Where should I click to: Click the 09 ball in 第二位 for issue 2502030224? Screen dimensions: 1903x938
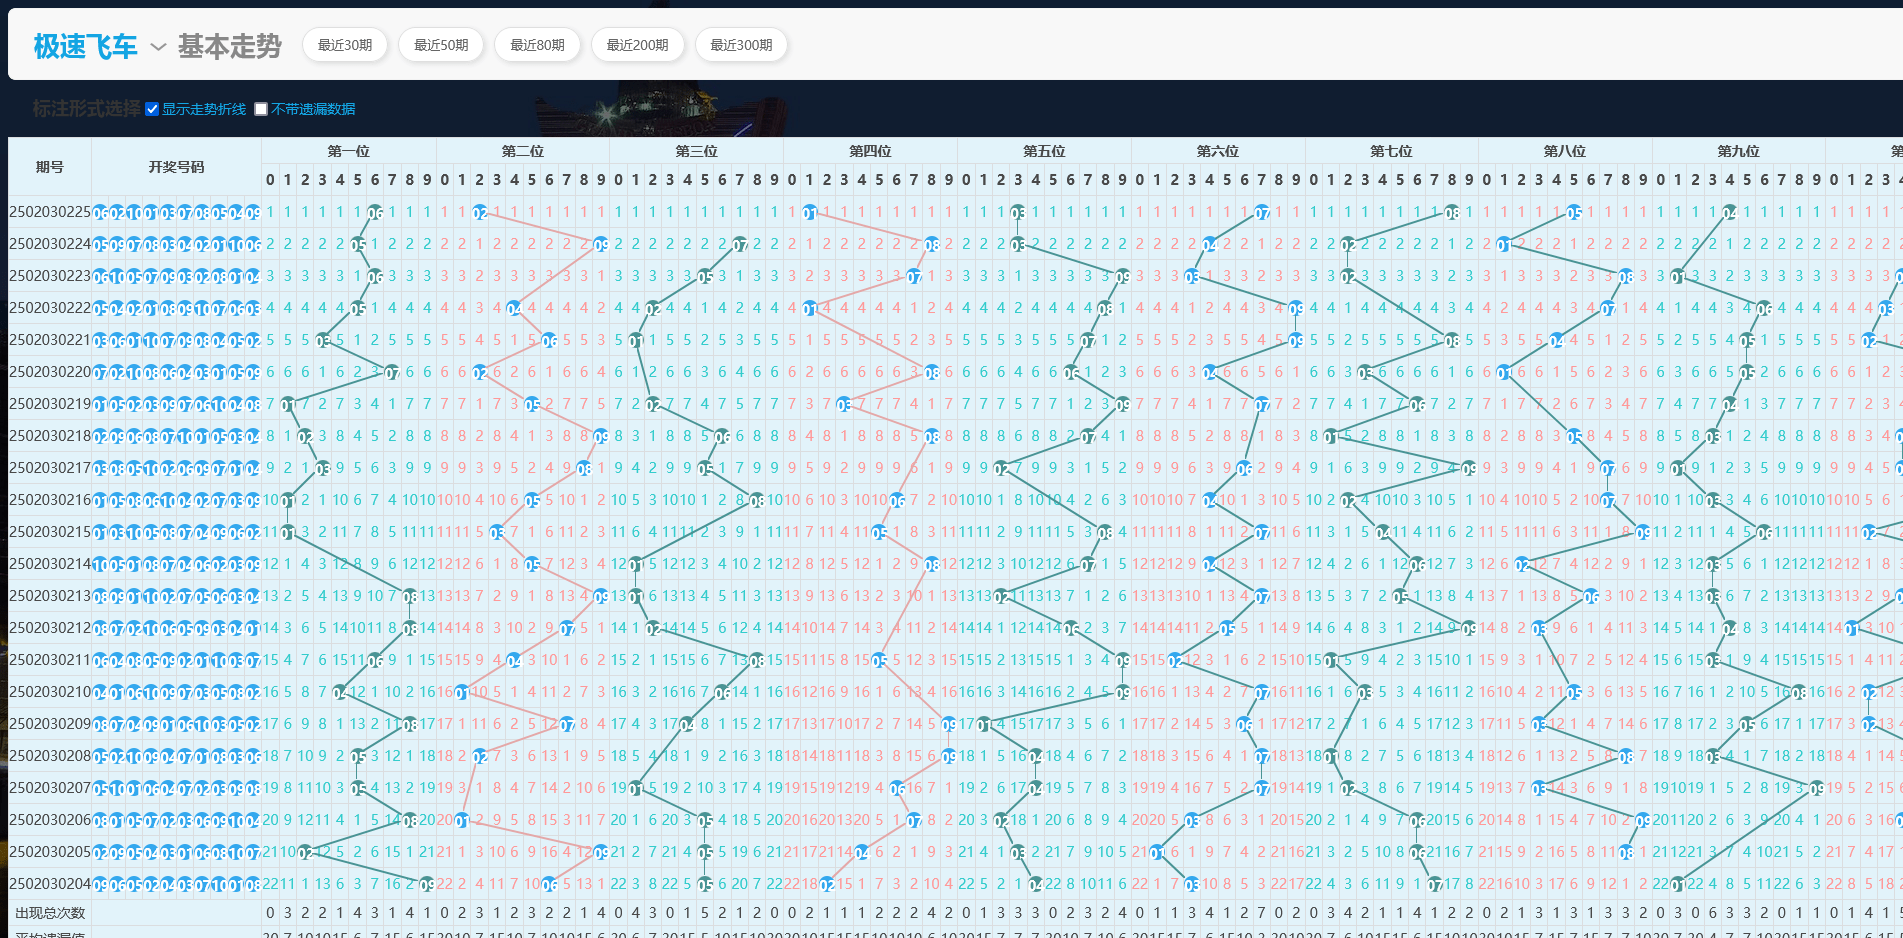pyautogui.click(x=601, y=244)
